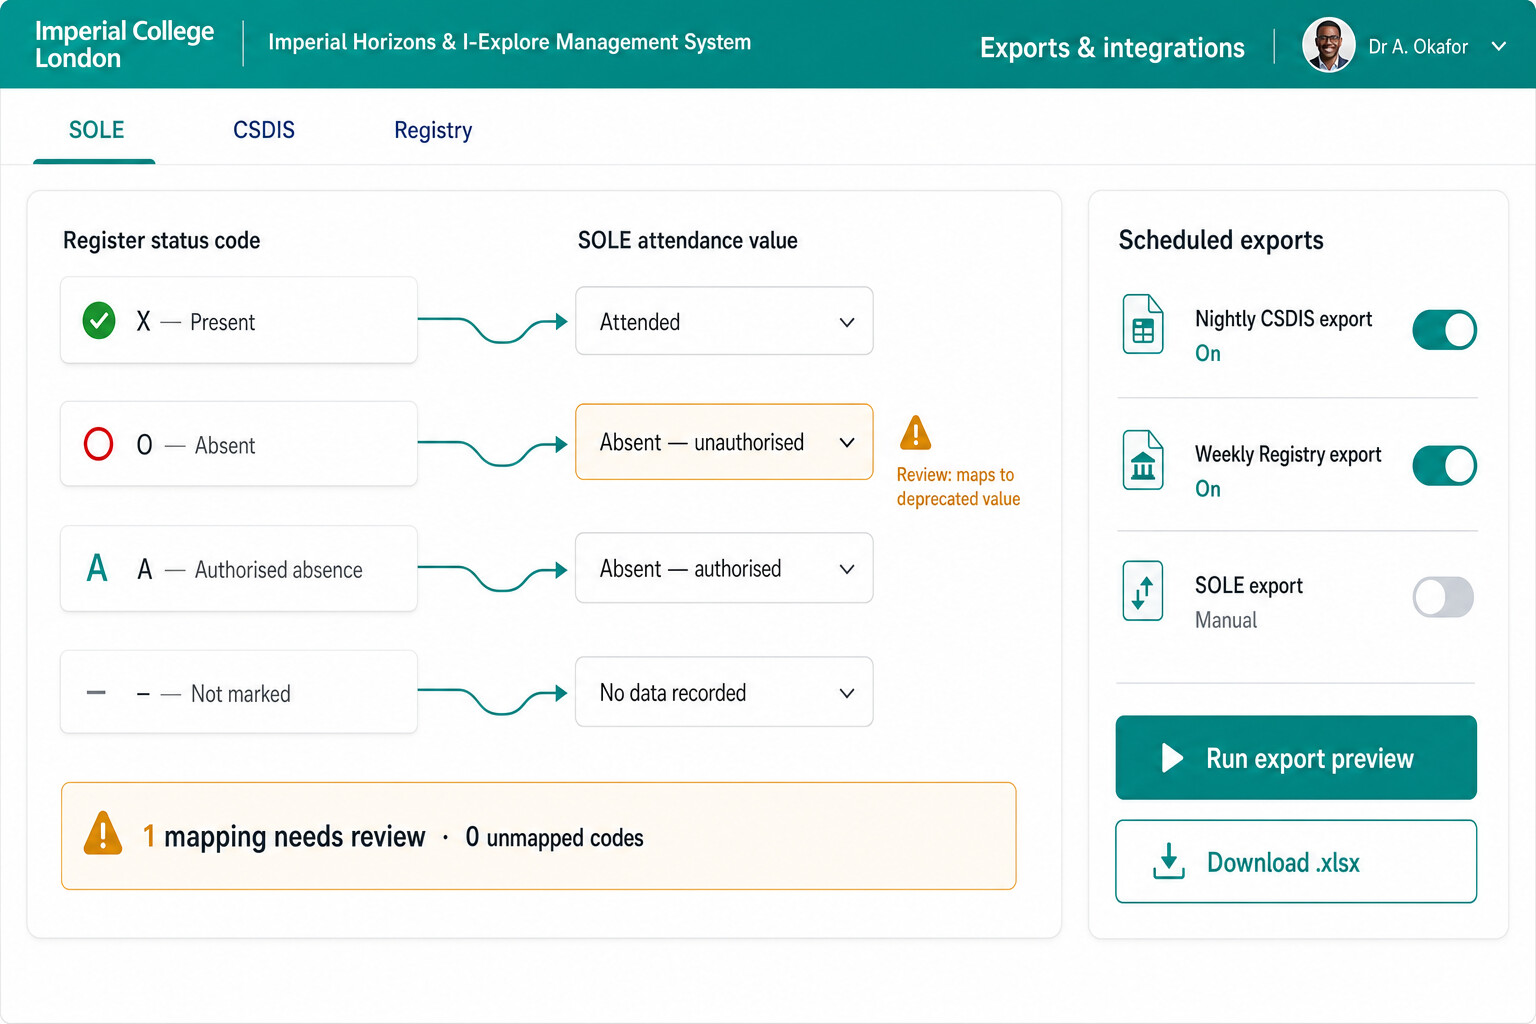Click the "On" status under Nightly CSDIS export

point(1207,353)
